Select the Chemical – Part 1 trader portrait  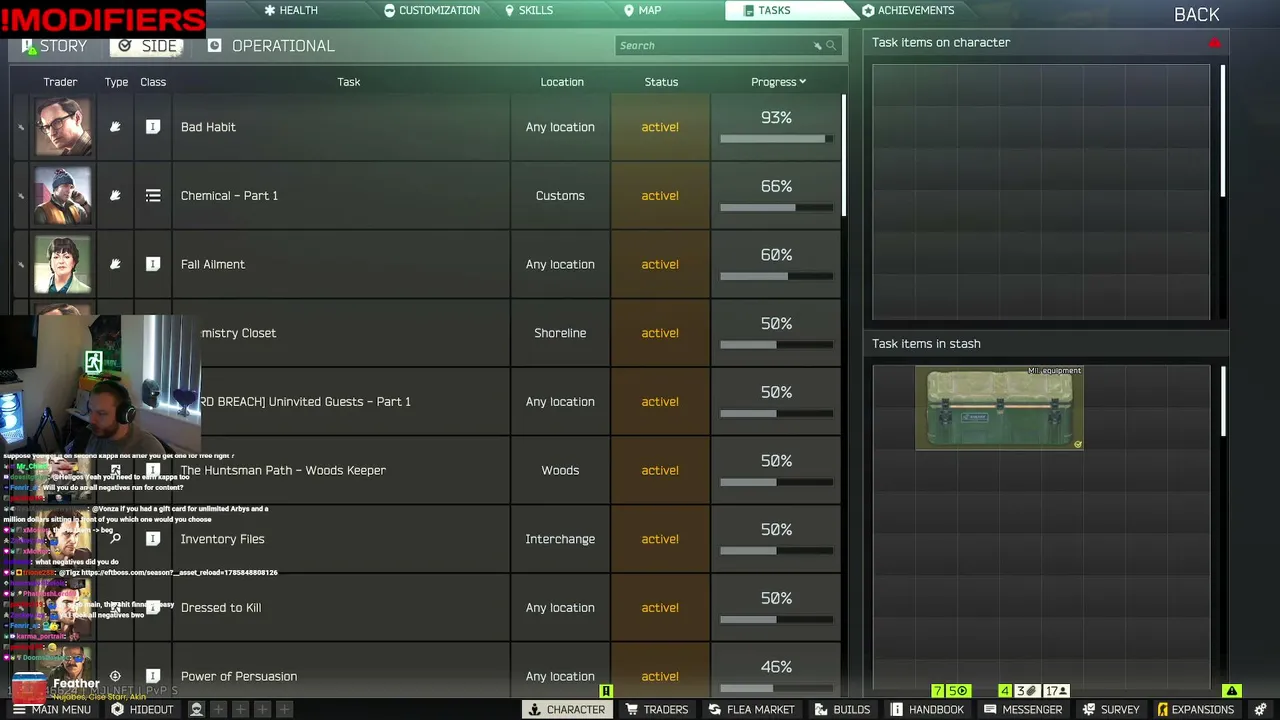[62, 196]
